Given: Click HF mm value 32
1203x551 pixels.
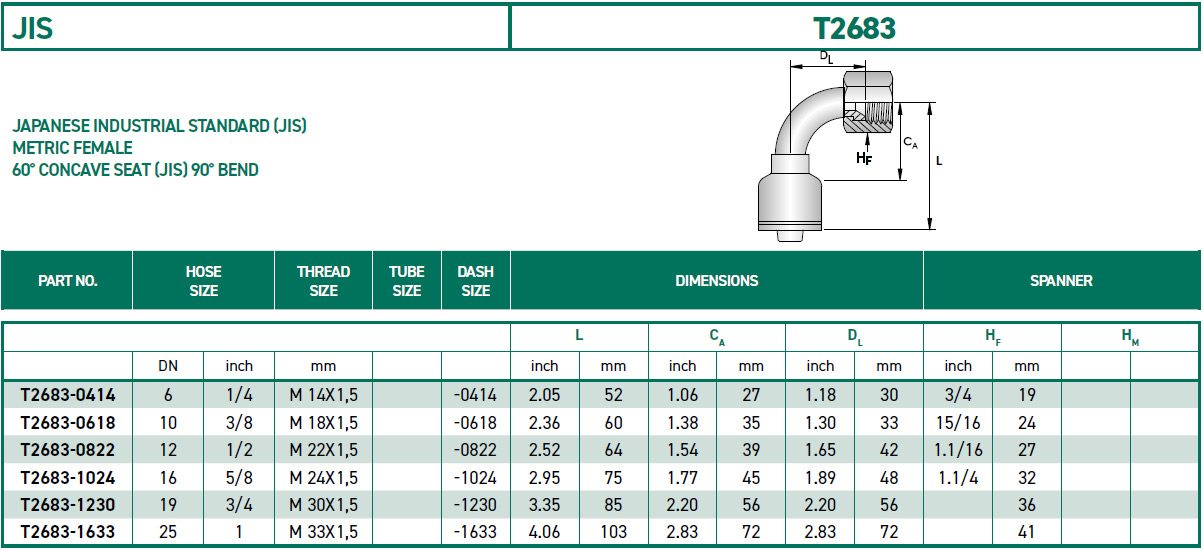Looking at the screenshot, I should point(1027,477).
